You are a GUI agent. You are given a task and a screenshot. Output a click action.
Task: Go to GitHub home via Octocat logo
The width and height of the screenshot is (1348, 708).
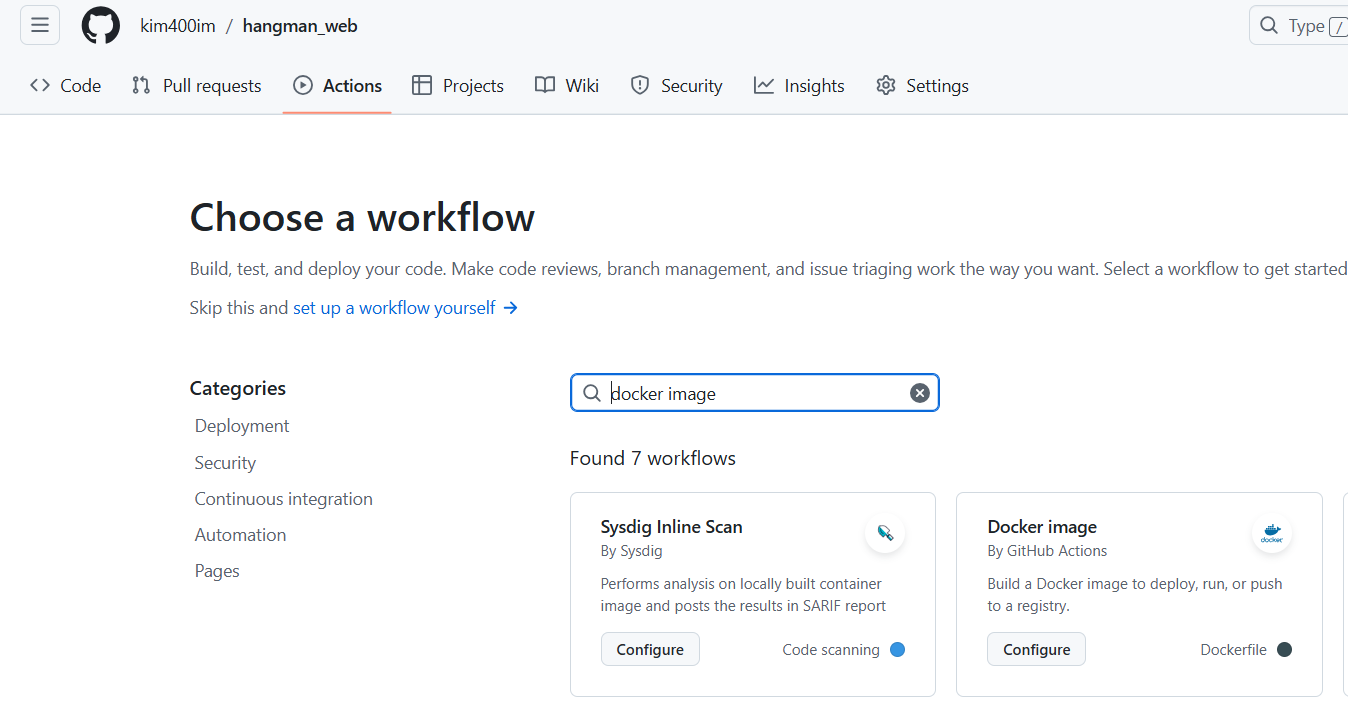pyautogui.click(x=101, y=25)
